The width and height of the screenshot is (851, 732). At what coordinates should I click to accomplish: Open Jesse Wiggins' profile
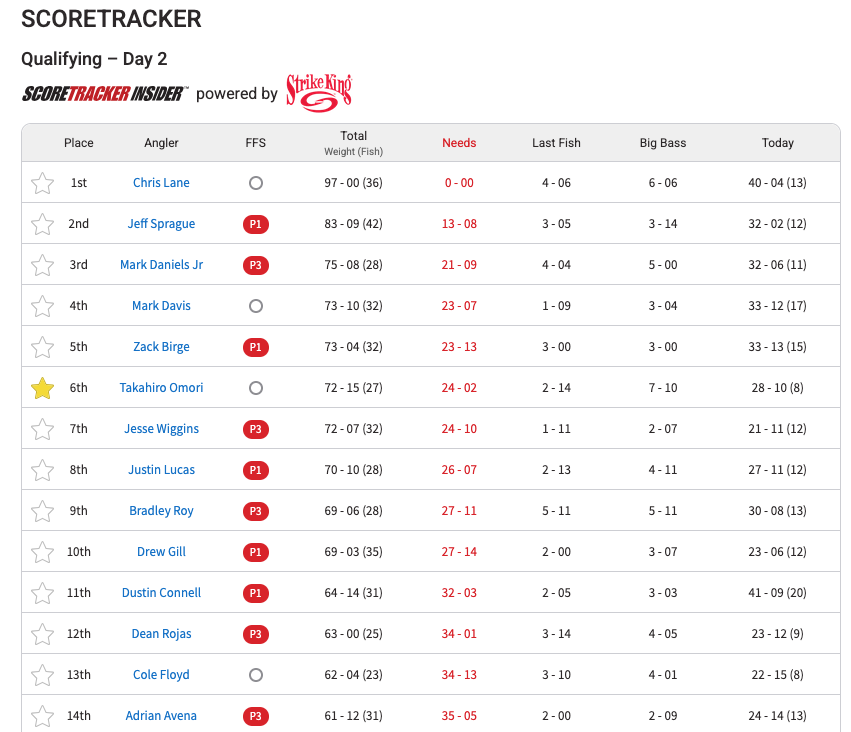tap(161, 429)
